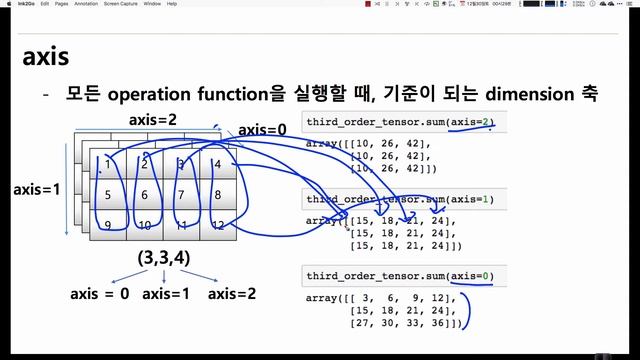Viewport: 640px width, 360px height.
Task: Open the Edit menu
Action: (x=44, y=4)
